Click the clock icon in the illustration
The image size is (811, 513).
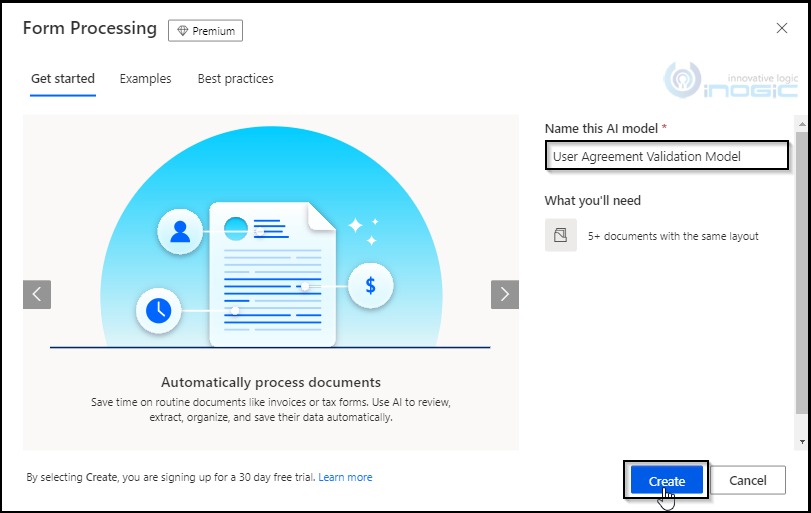tap(158, 310)
